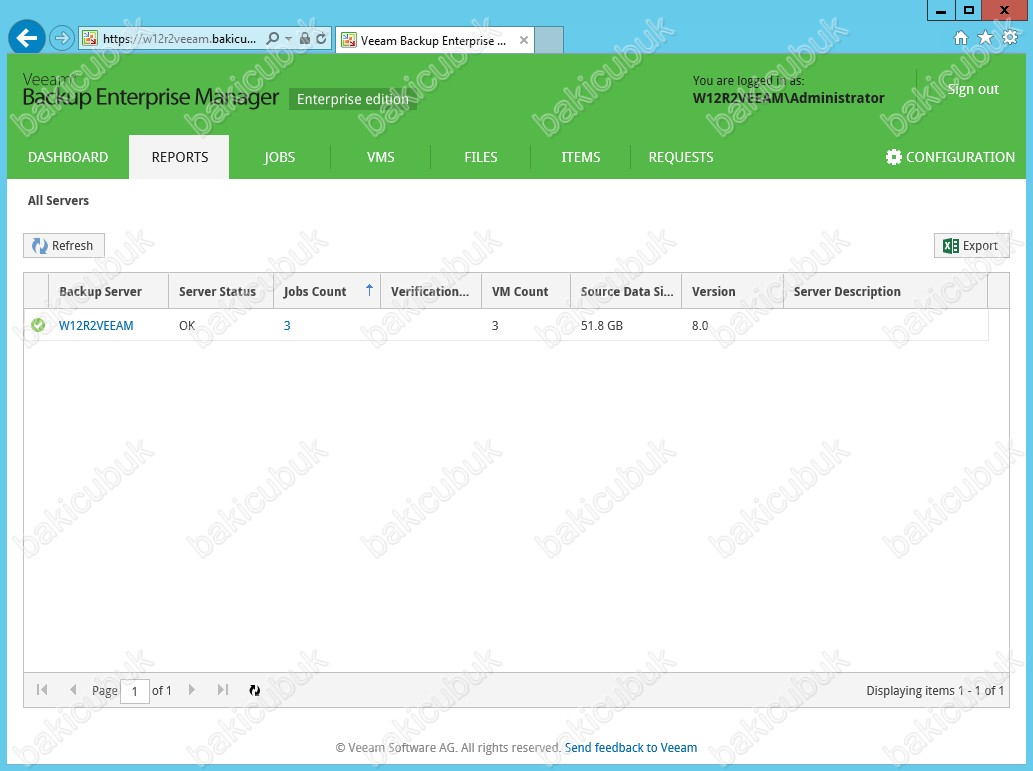
Task: Go forward with the browser forward arrow
Action: coord(61,38)
